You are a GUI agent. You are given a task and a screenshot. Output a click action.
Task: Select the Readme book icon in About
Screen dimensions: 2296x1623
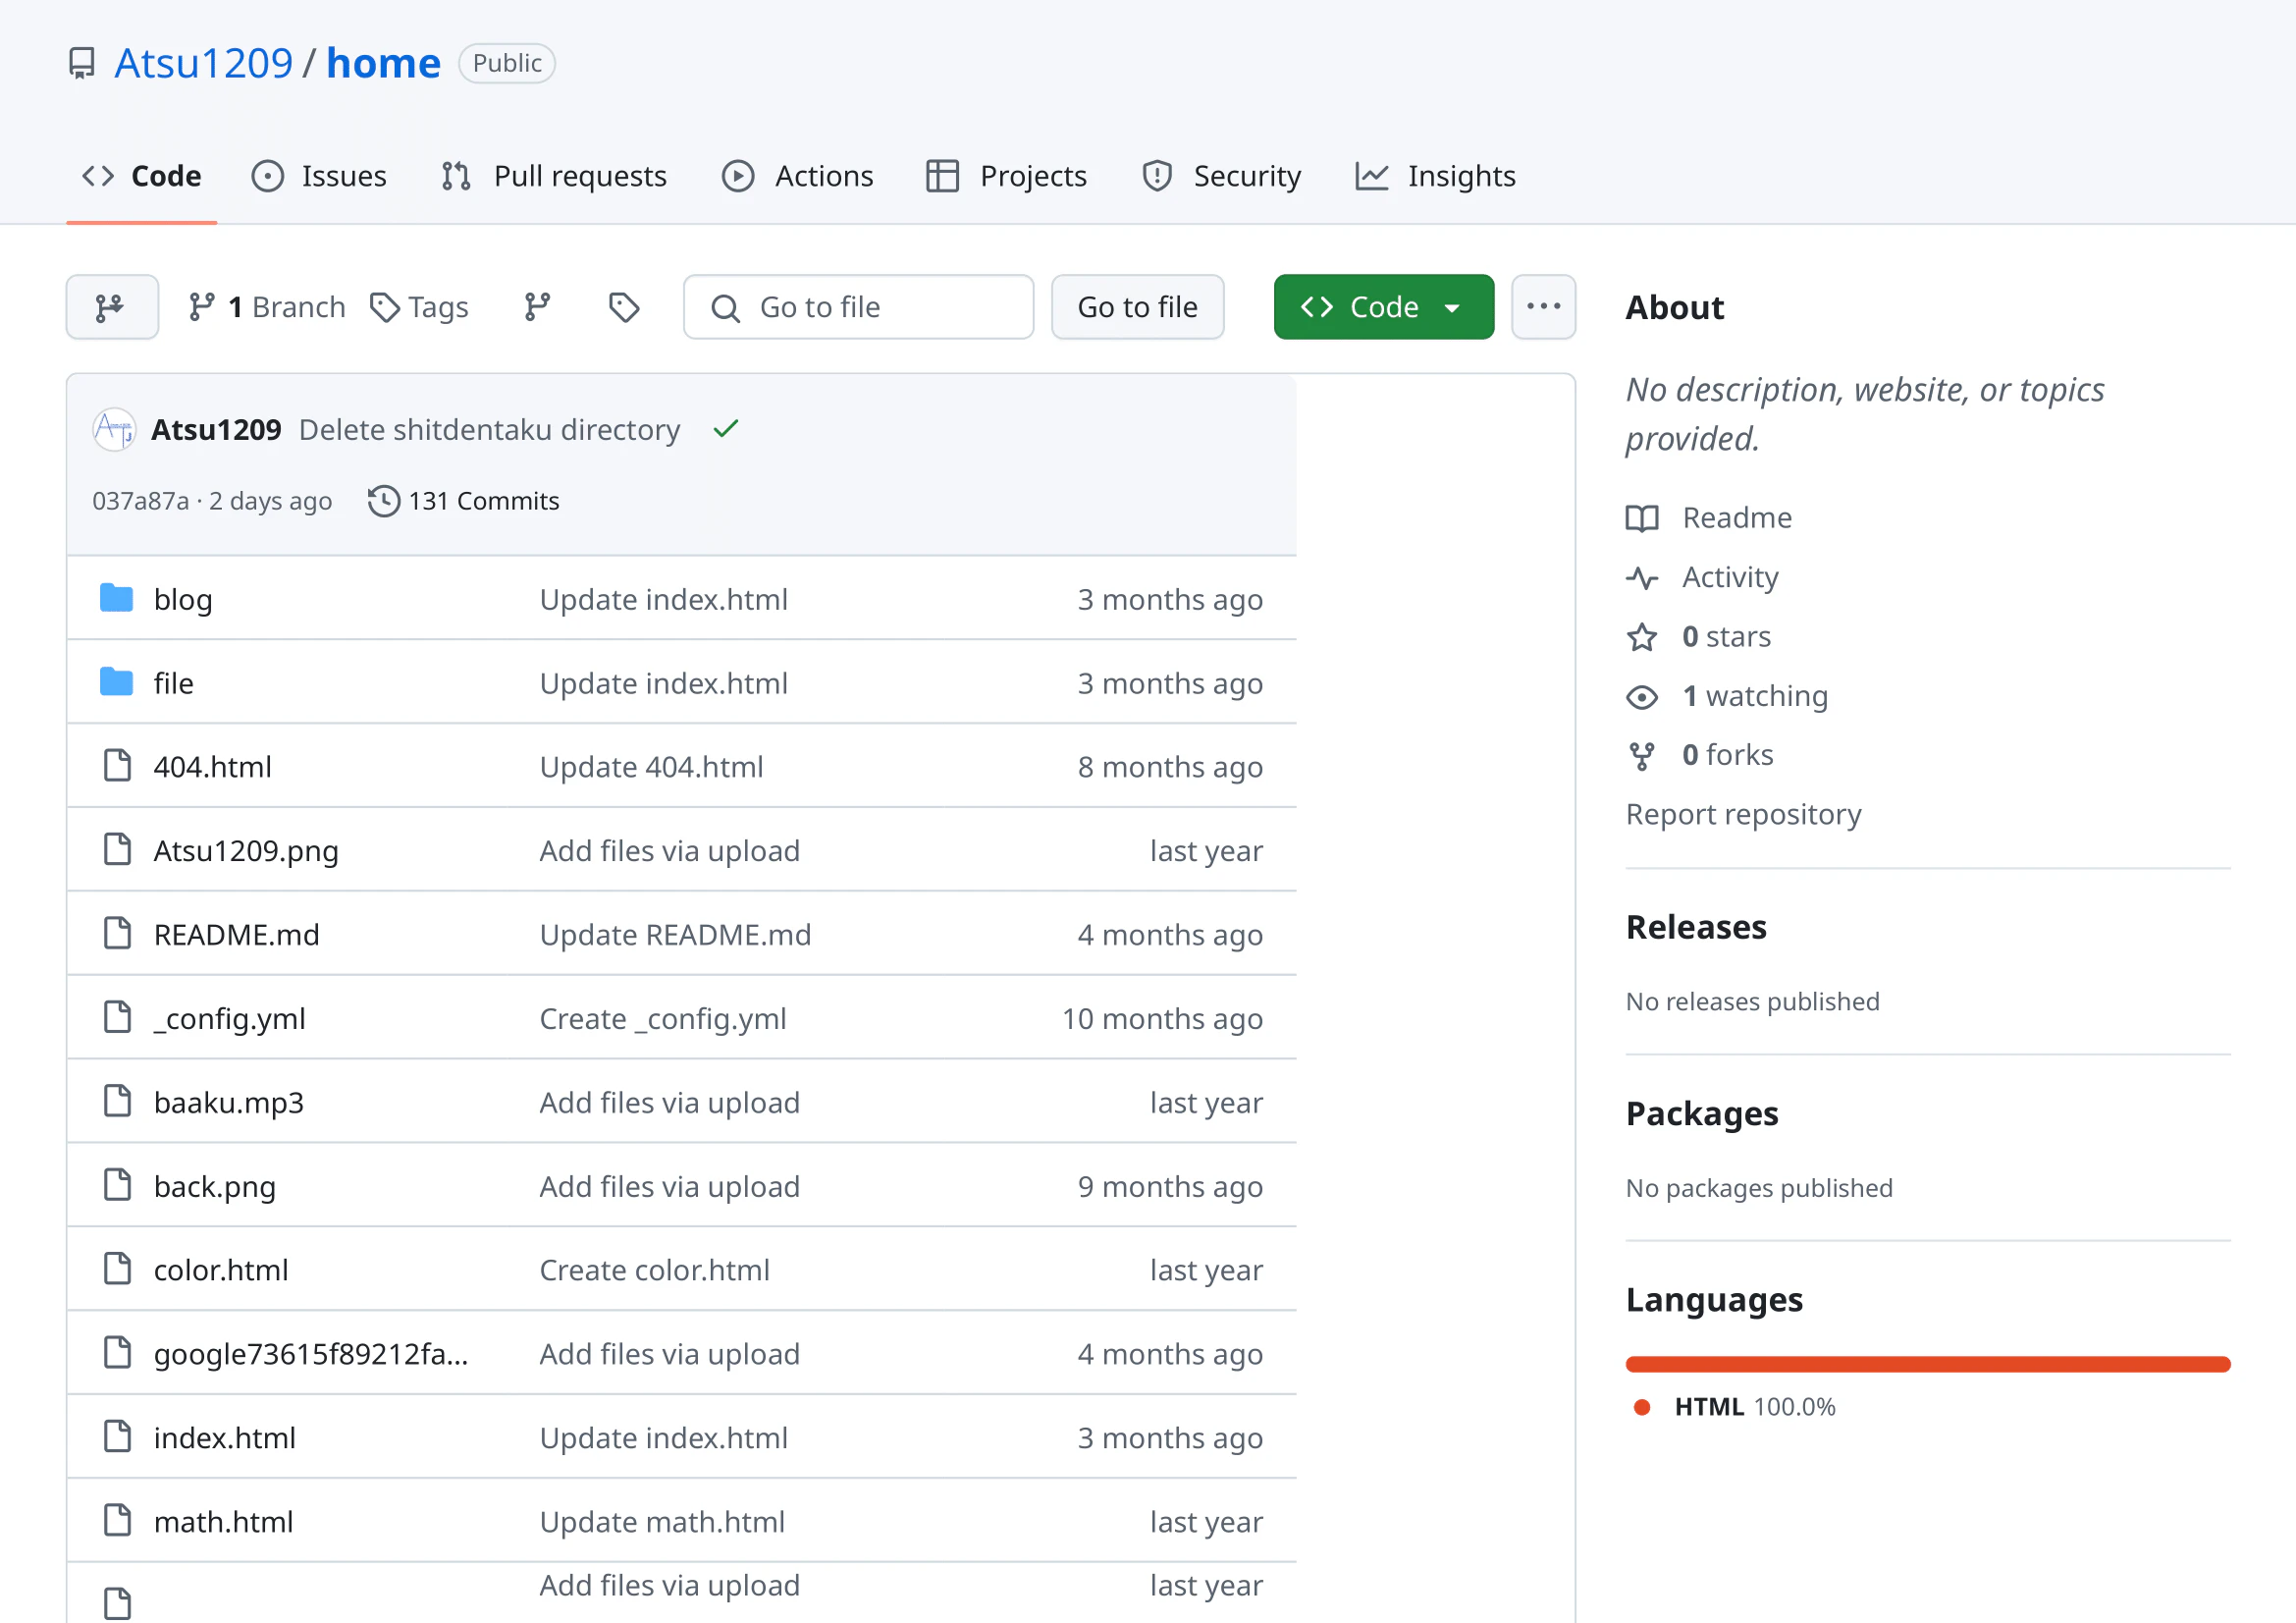(1641, 518)
